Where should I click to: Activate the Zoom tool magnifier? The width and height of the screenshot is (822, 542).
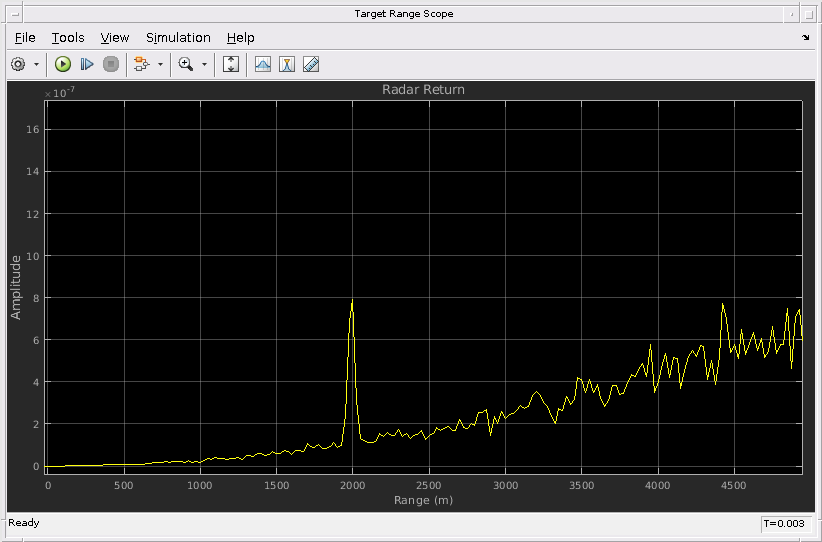tap(186, 64)
